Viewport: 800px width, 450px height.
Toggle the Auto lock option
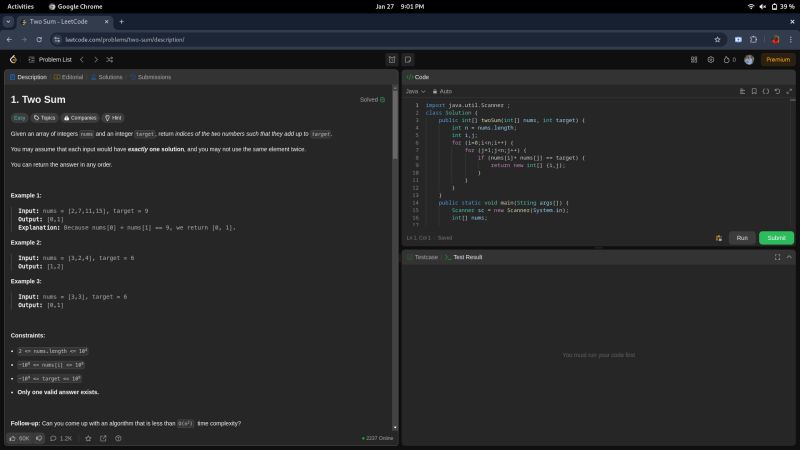click(x=442, y=91)
